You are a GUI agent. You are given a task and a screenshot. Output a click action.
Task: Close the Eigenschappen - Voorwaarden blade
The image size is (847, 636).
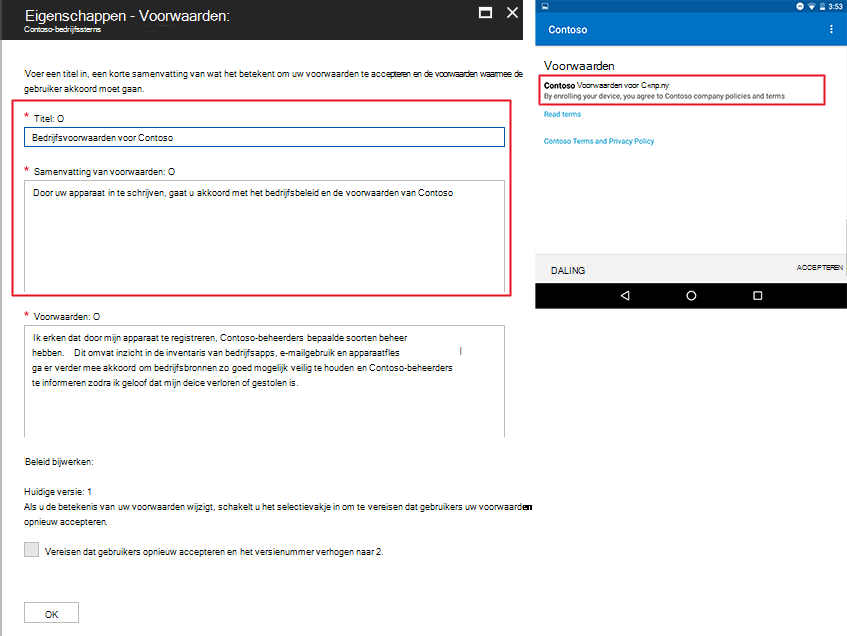(512, 12)
